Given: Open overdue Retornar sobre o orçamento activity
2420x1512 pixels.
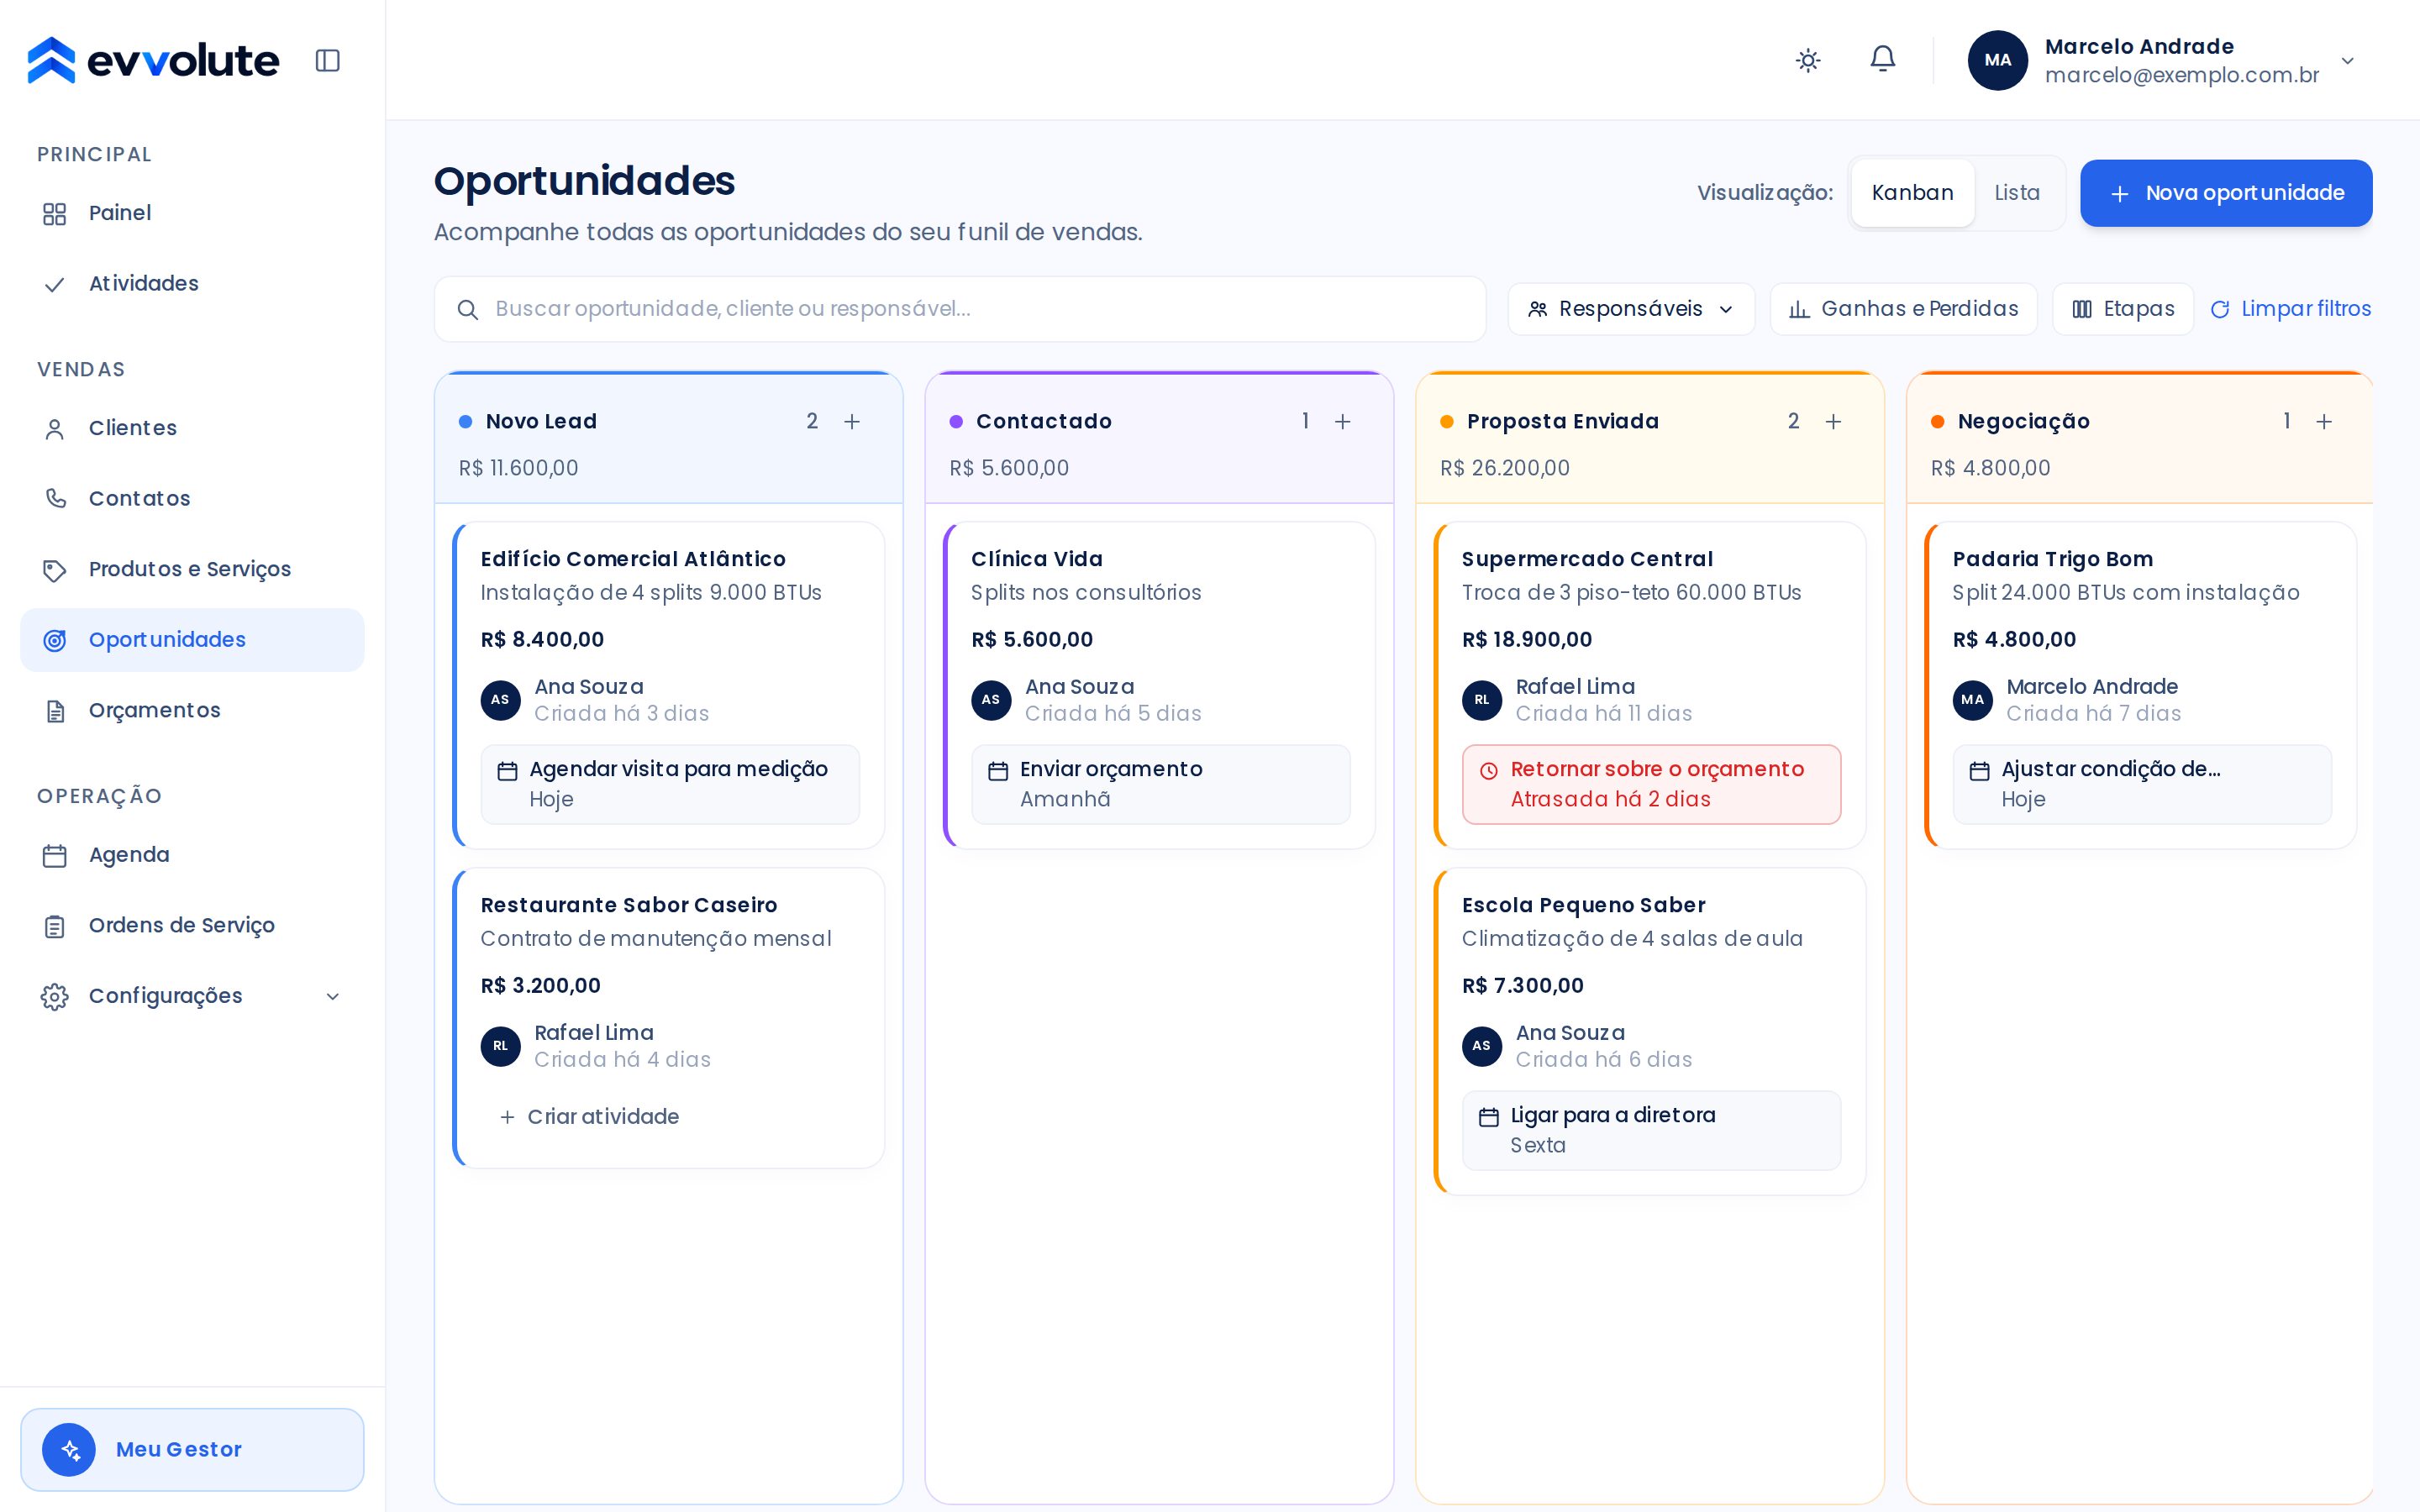Looking at the screenshot, I should (1651, 784).
